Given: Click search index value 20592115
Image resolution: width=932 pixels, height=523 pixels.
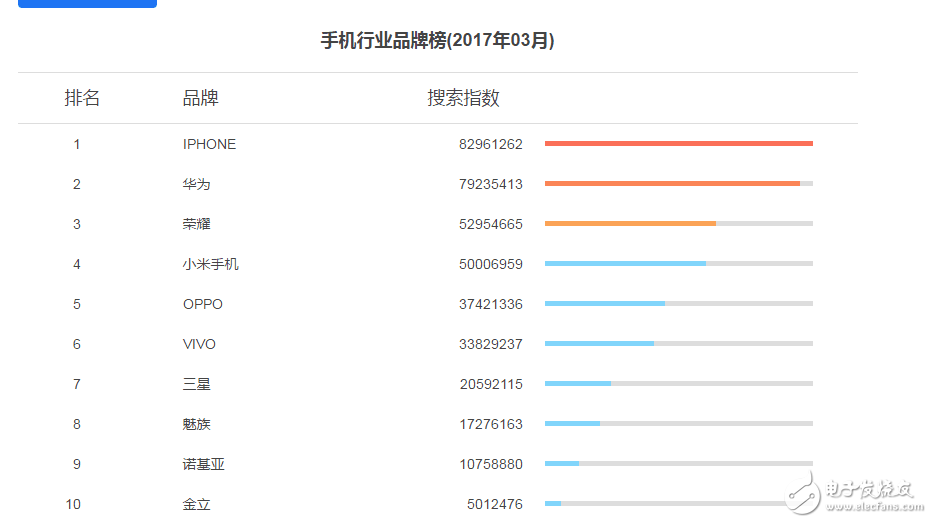Looking at the screenshot, I should (491, 384).
